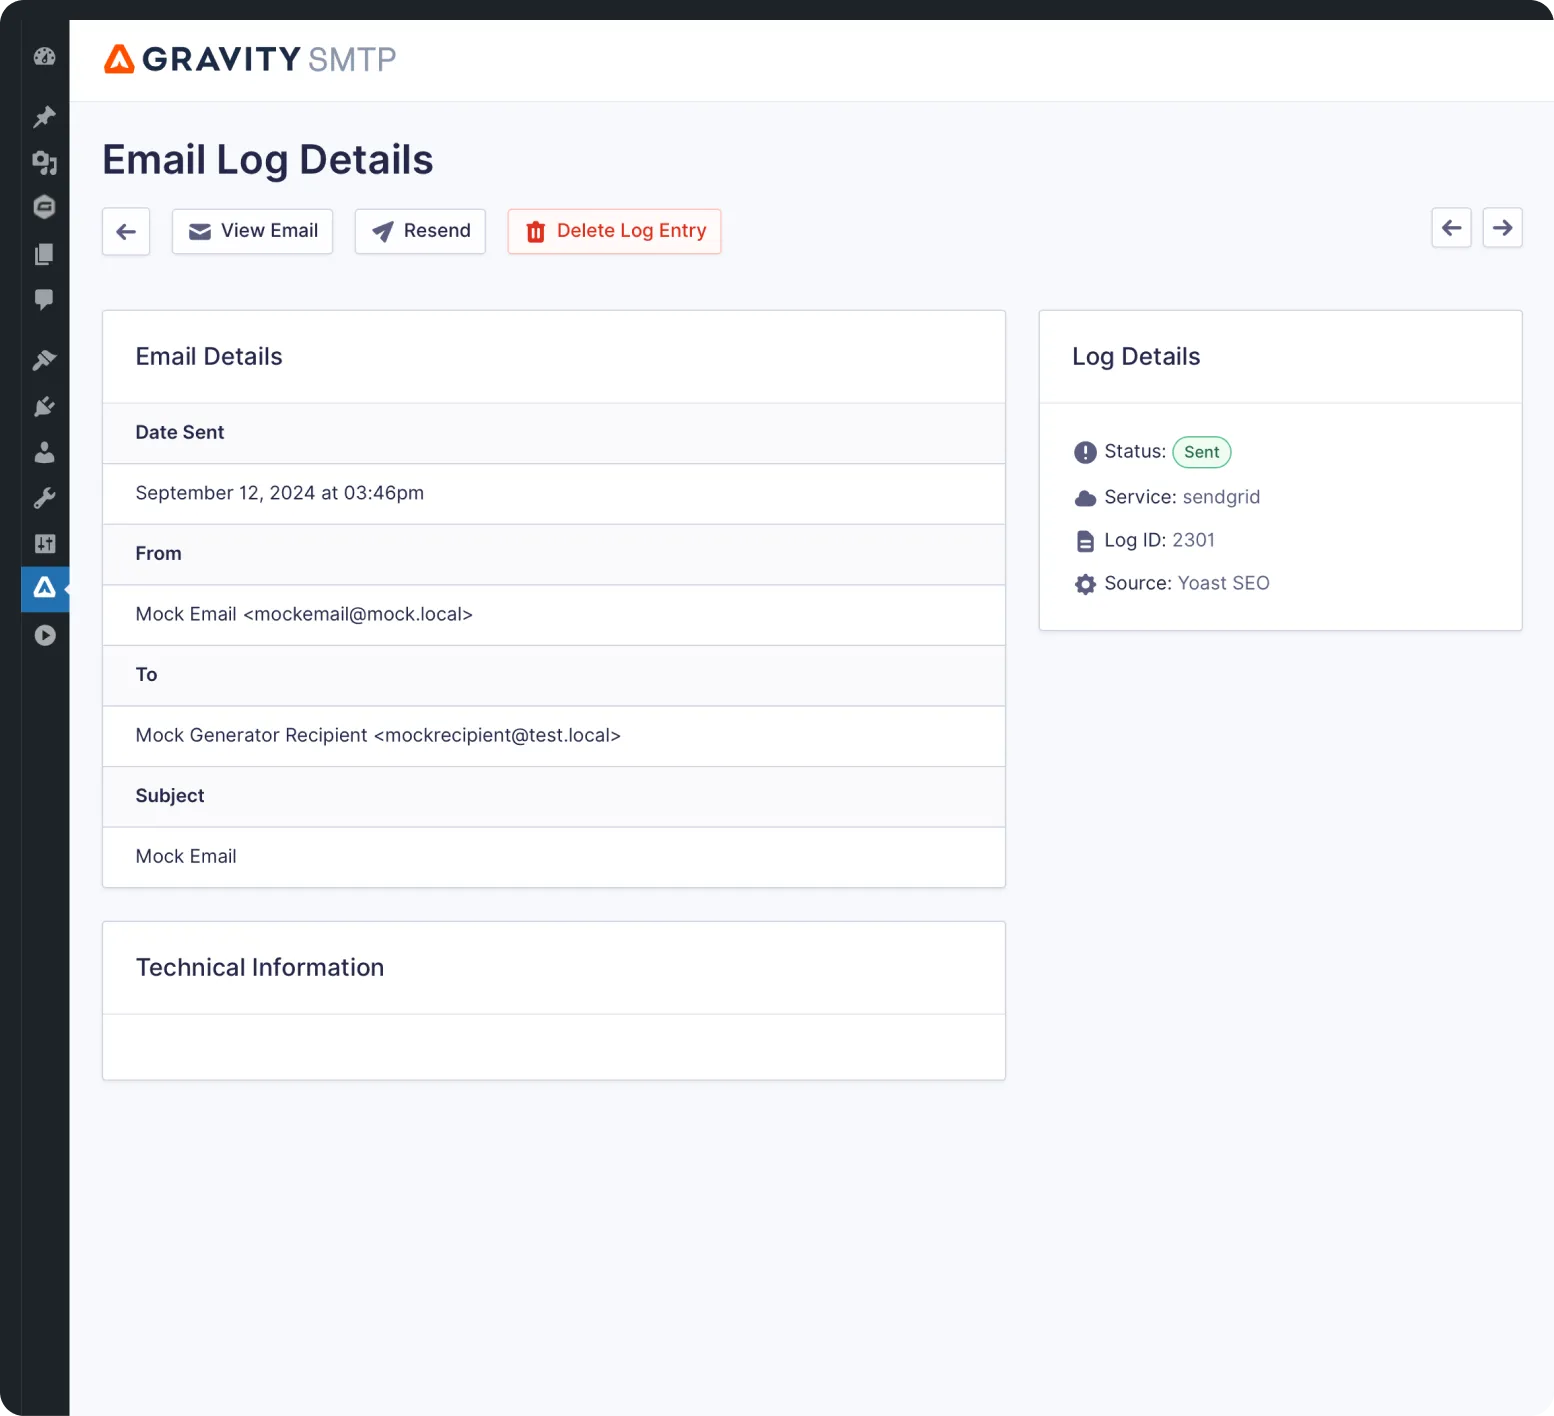Open the Posts pin icon in sidebar
Viewport: 1554px width, 1416px height.
pos(44,117)
